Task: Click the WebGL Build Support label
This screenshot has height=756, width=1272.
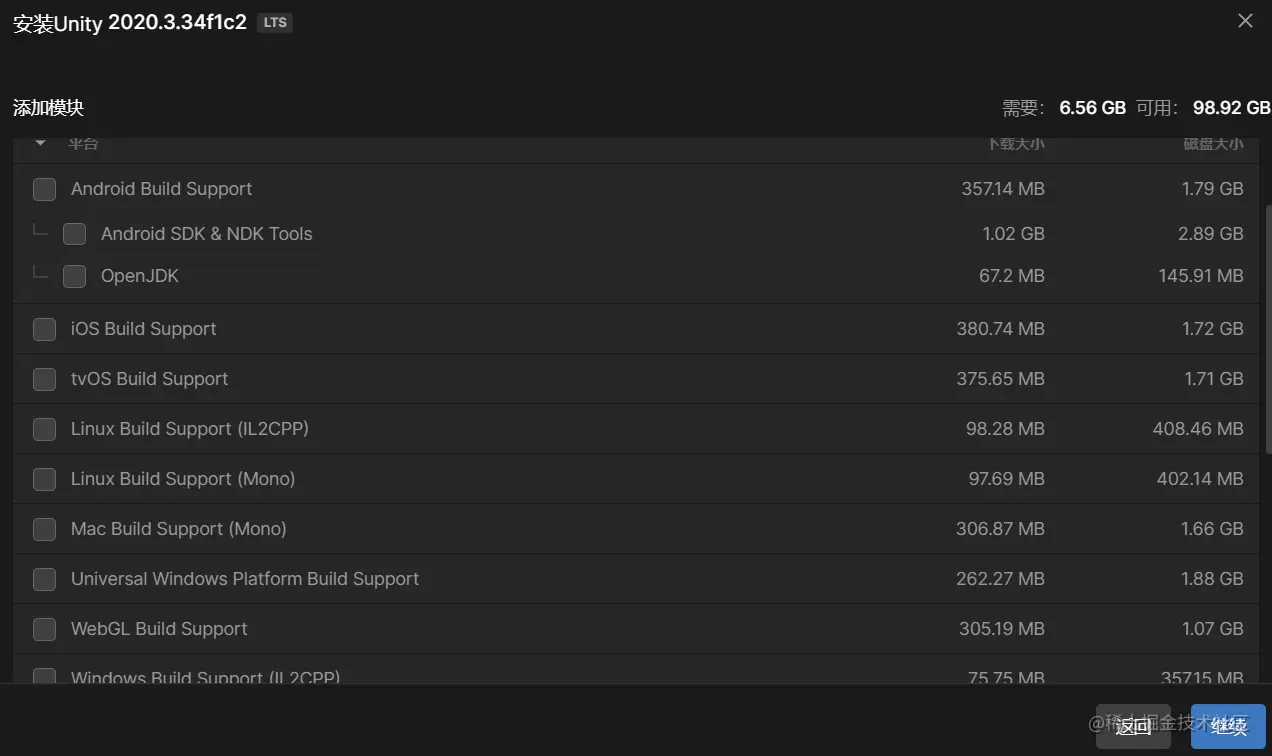Action: (x=159, y=629)
